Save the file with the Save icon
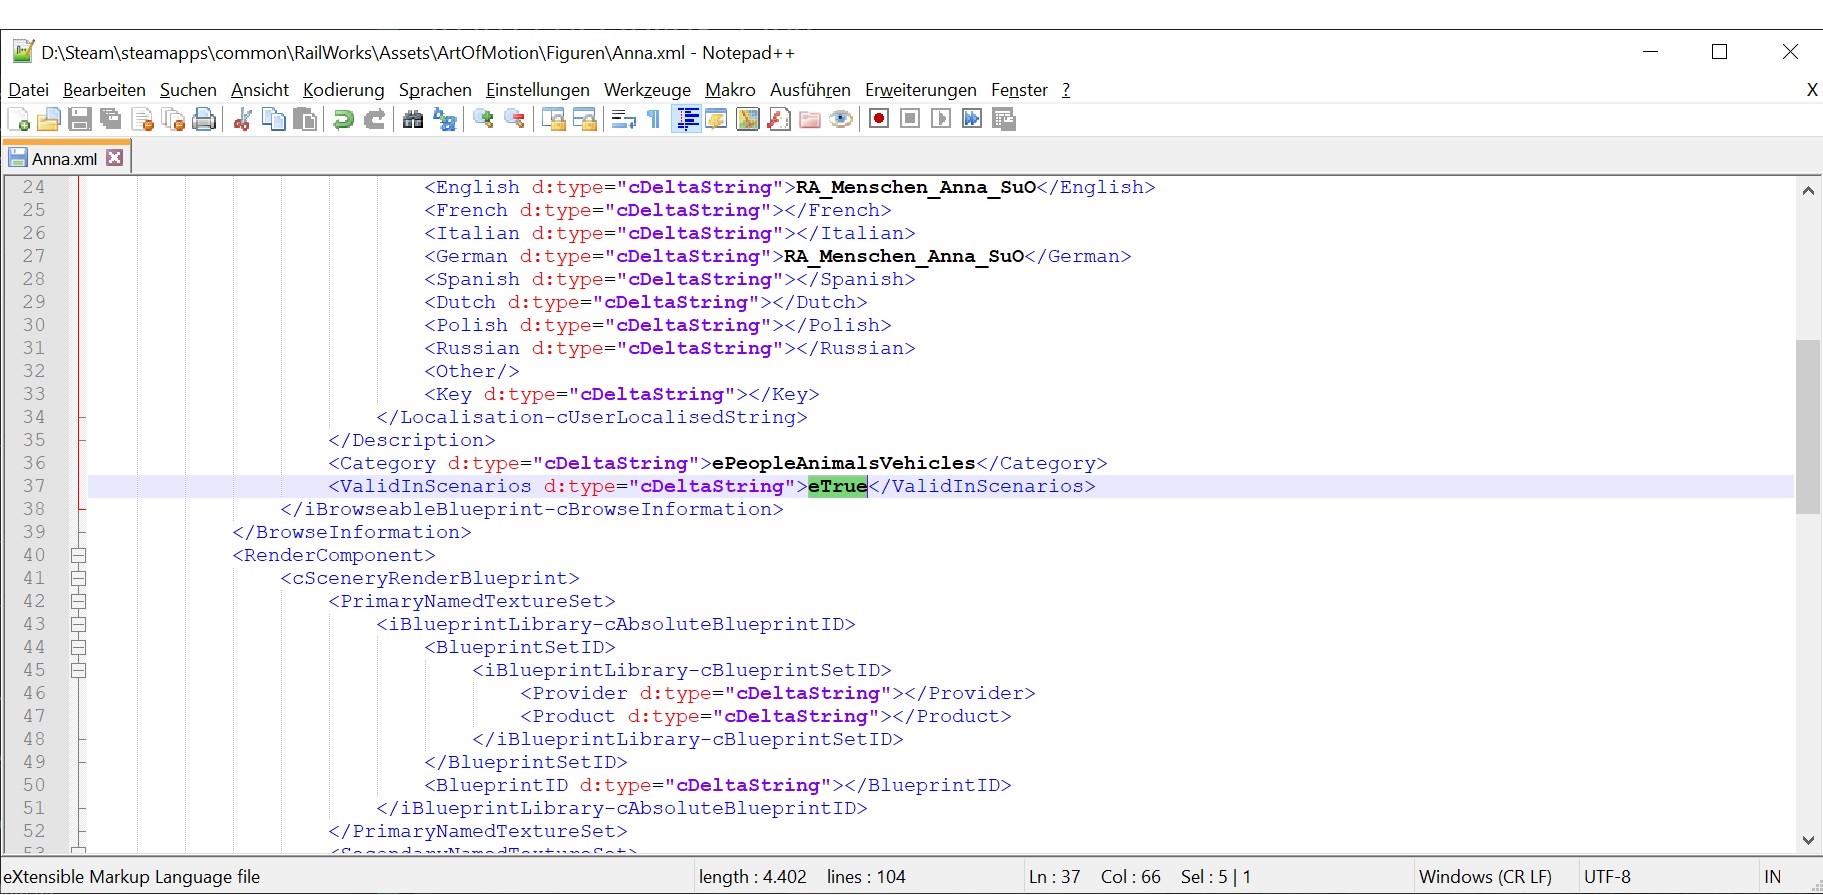 point(80,120)
